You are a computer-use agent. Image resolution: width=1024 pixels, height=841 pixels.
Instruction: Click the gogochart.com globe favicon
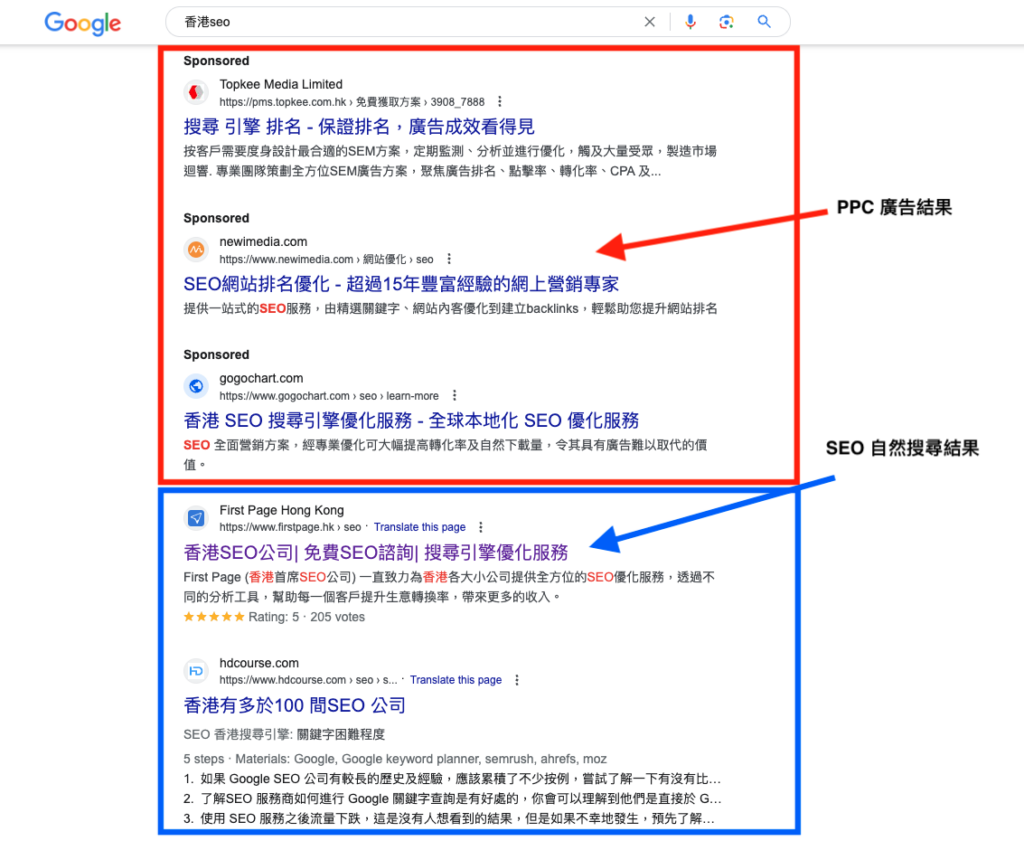(x=196, y=386)
